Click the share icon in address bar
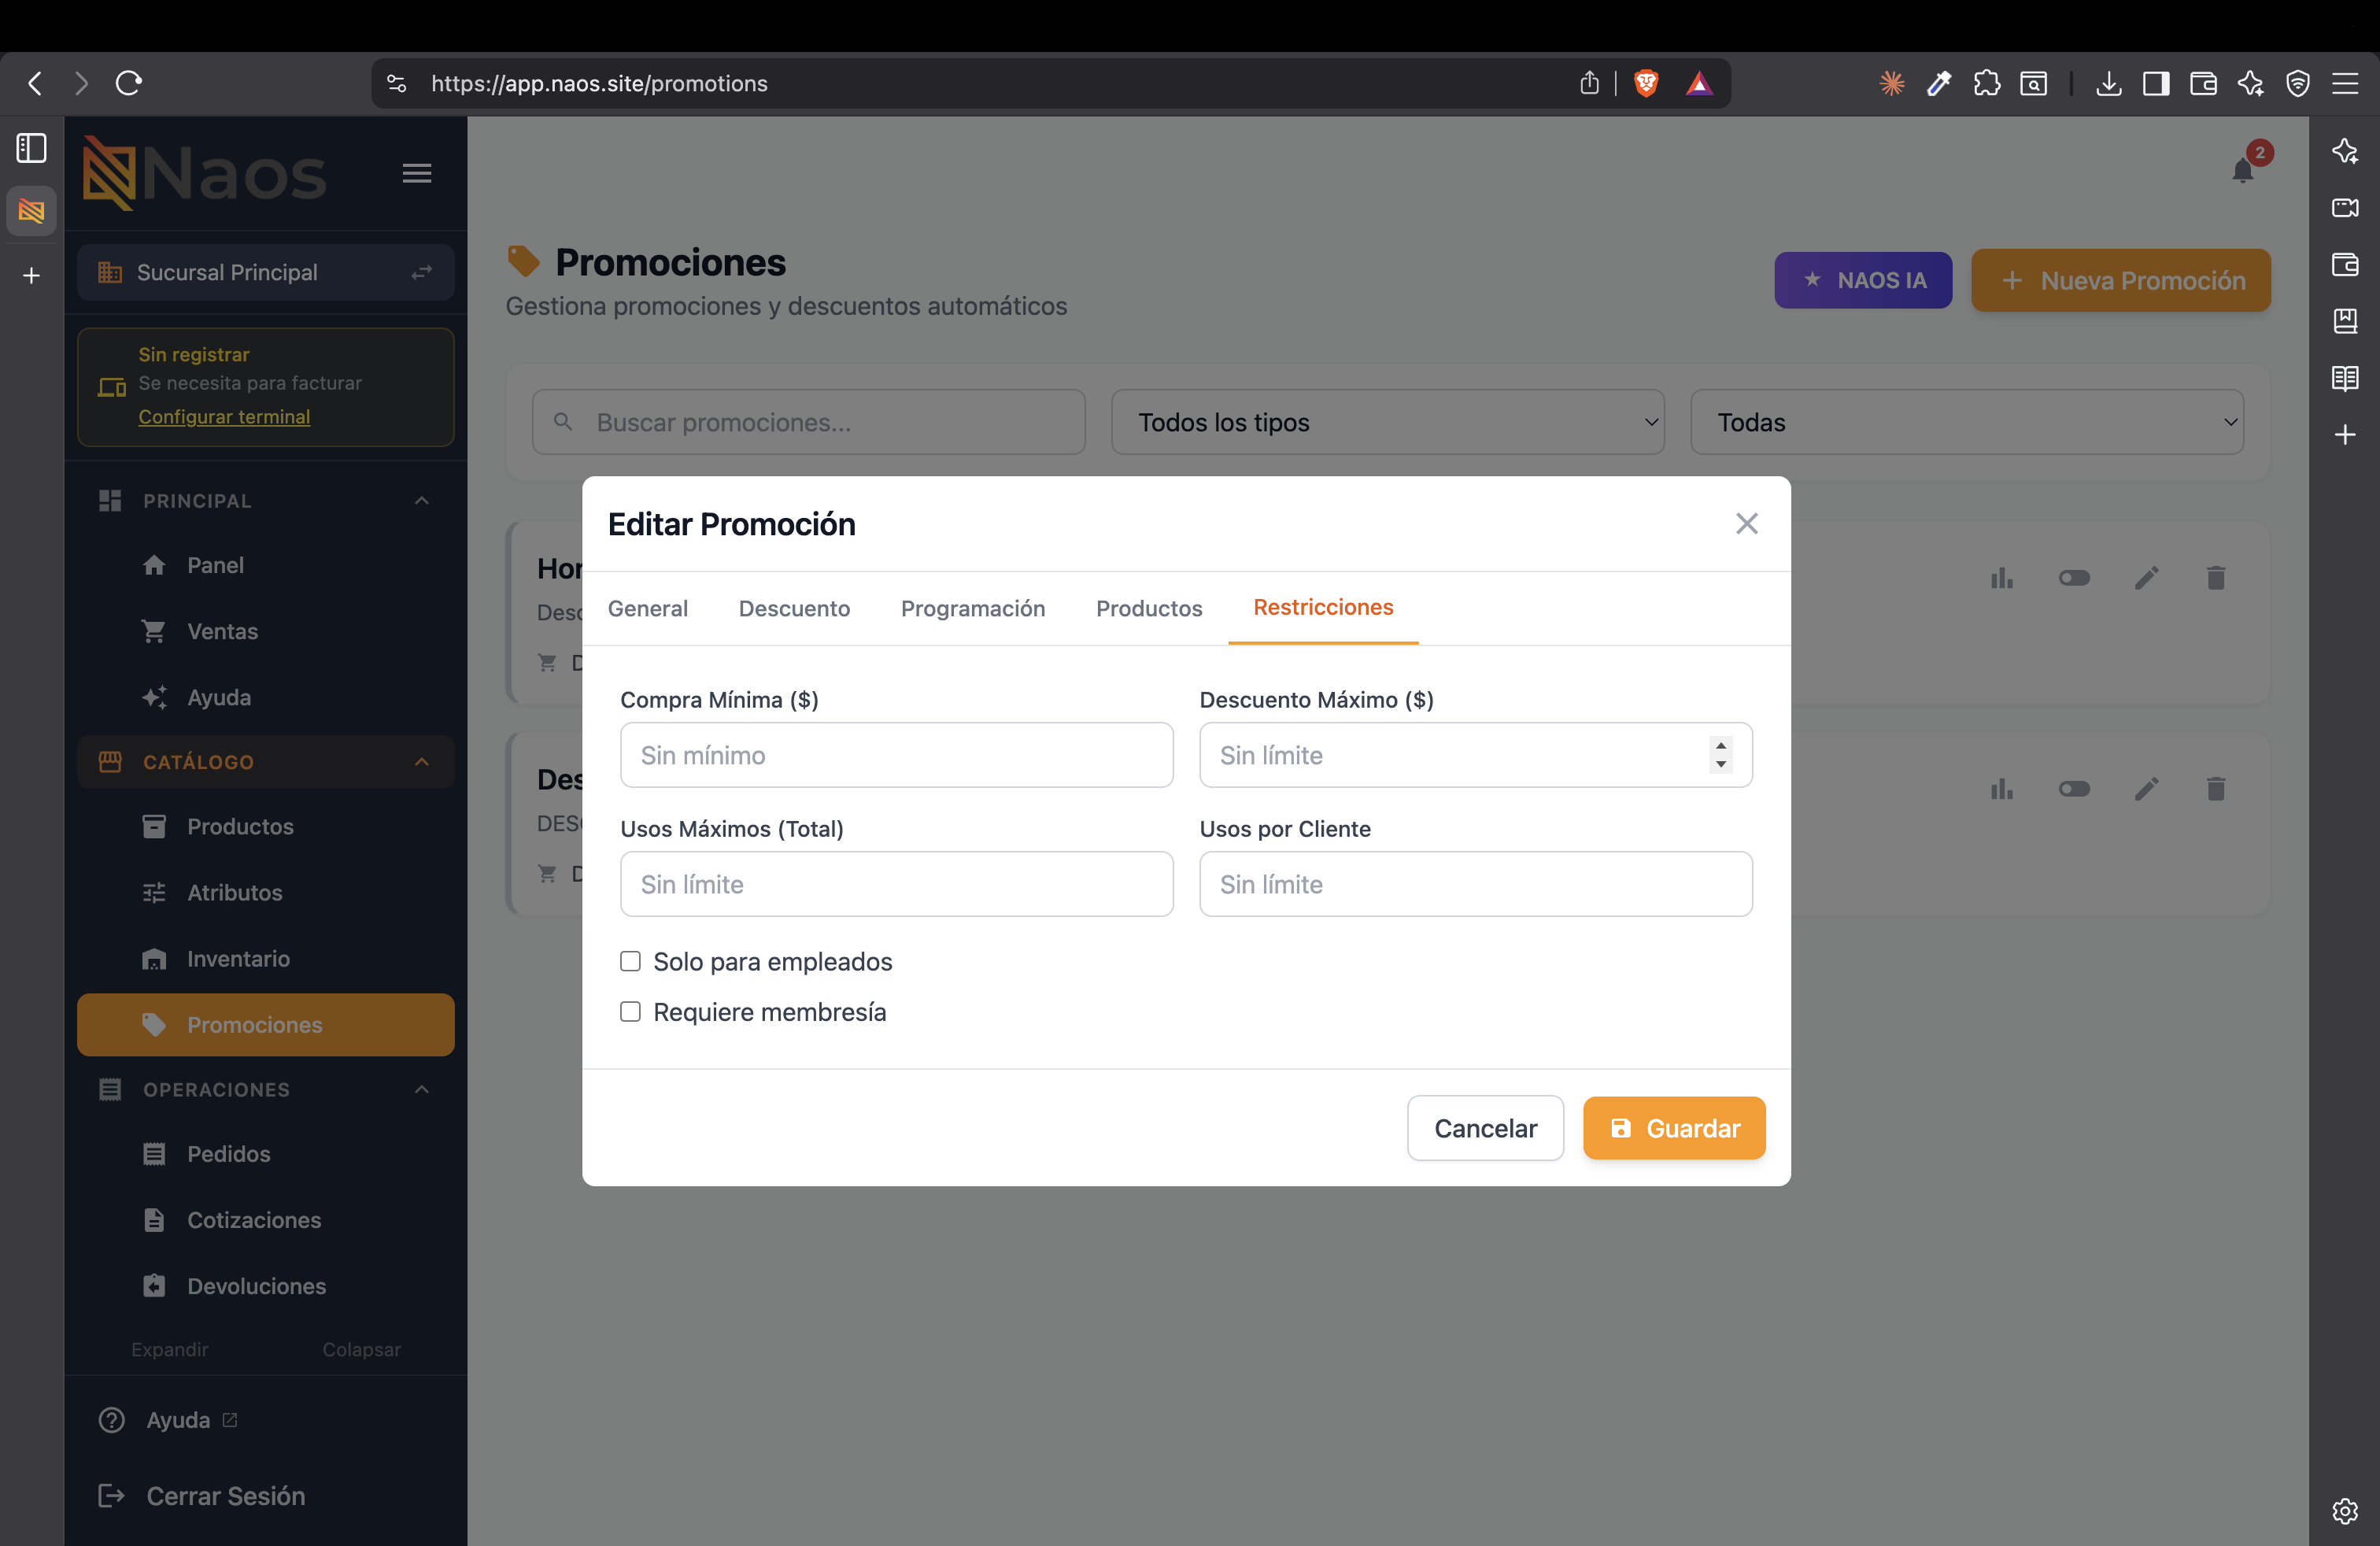2380x1546 pixels. coord(1589,83)
